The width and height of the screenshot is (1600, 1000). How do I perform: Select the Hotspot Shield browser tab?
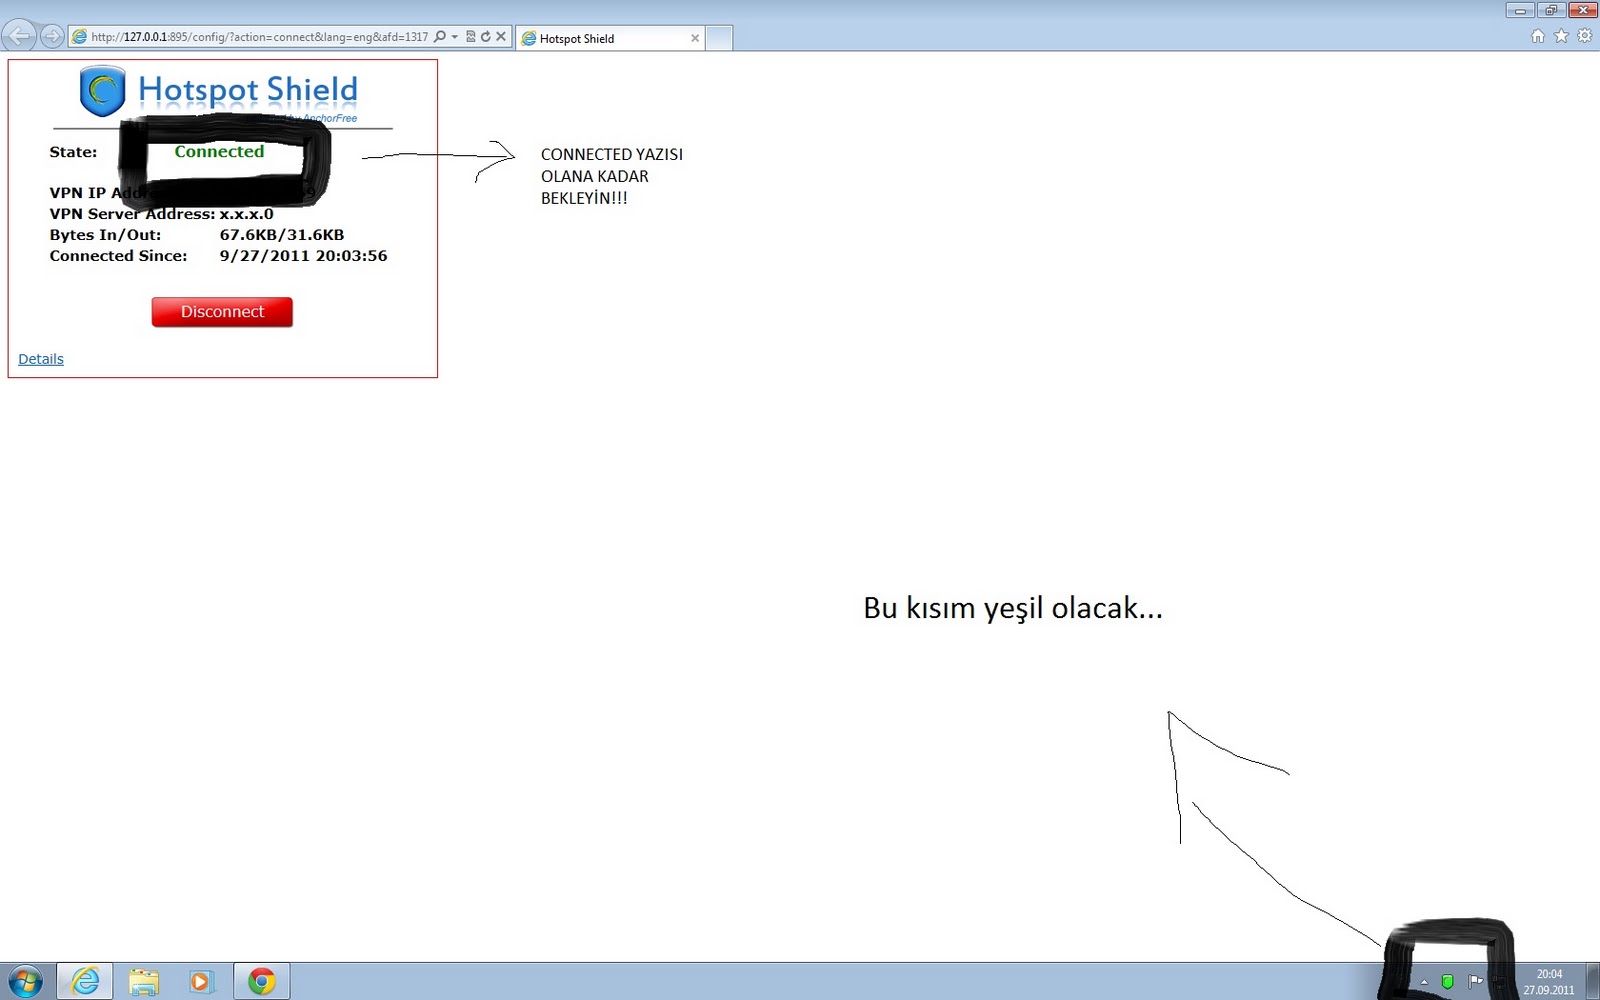pos(610,38)
